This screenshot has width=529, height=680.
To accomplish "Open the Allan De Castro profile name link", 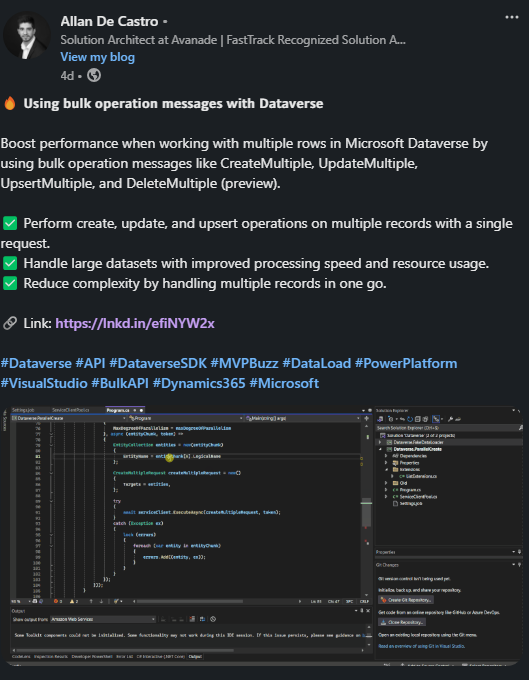I will (109, 21).
